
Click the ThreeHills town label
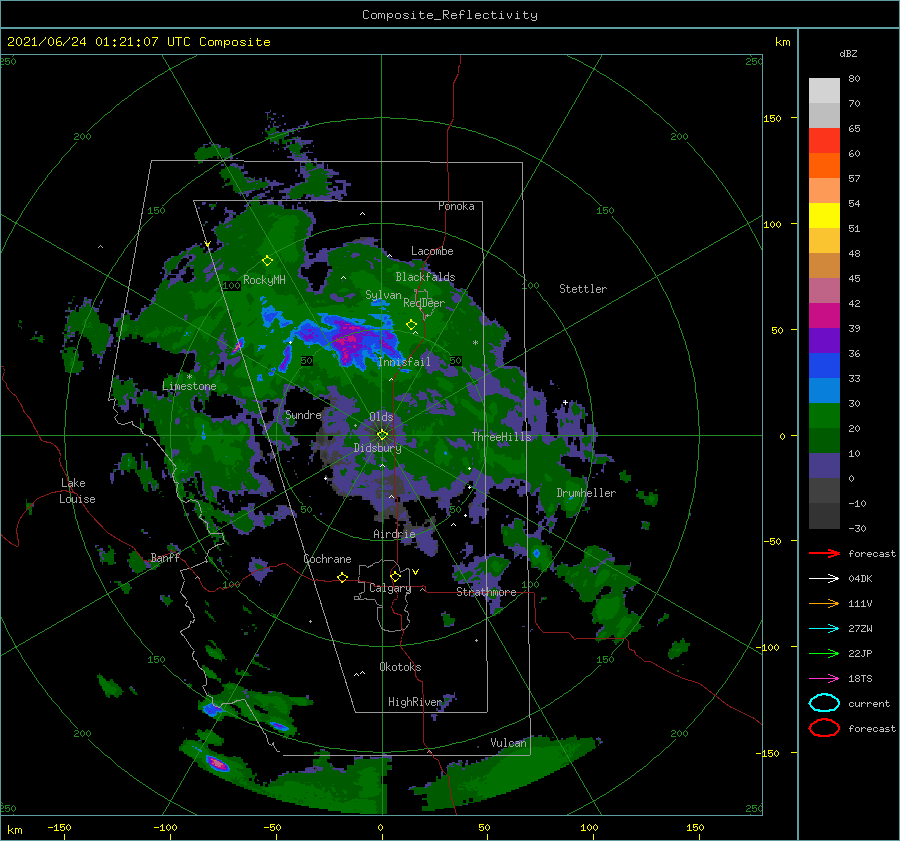pyautogui.click(x=502, y=437)
